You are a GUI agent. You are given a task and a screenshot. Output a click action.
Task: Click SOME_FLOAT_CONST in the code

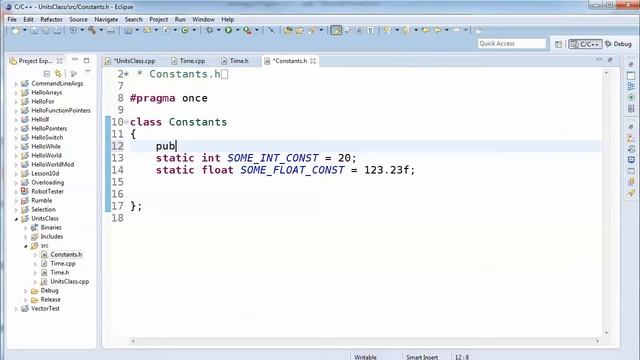(292, 170)
